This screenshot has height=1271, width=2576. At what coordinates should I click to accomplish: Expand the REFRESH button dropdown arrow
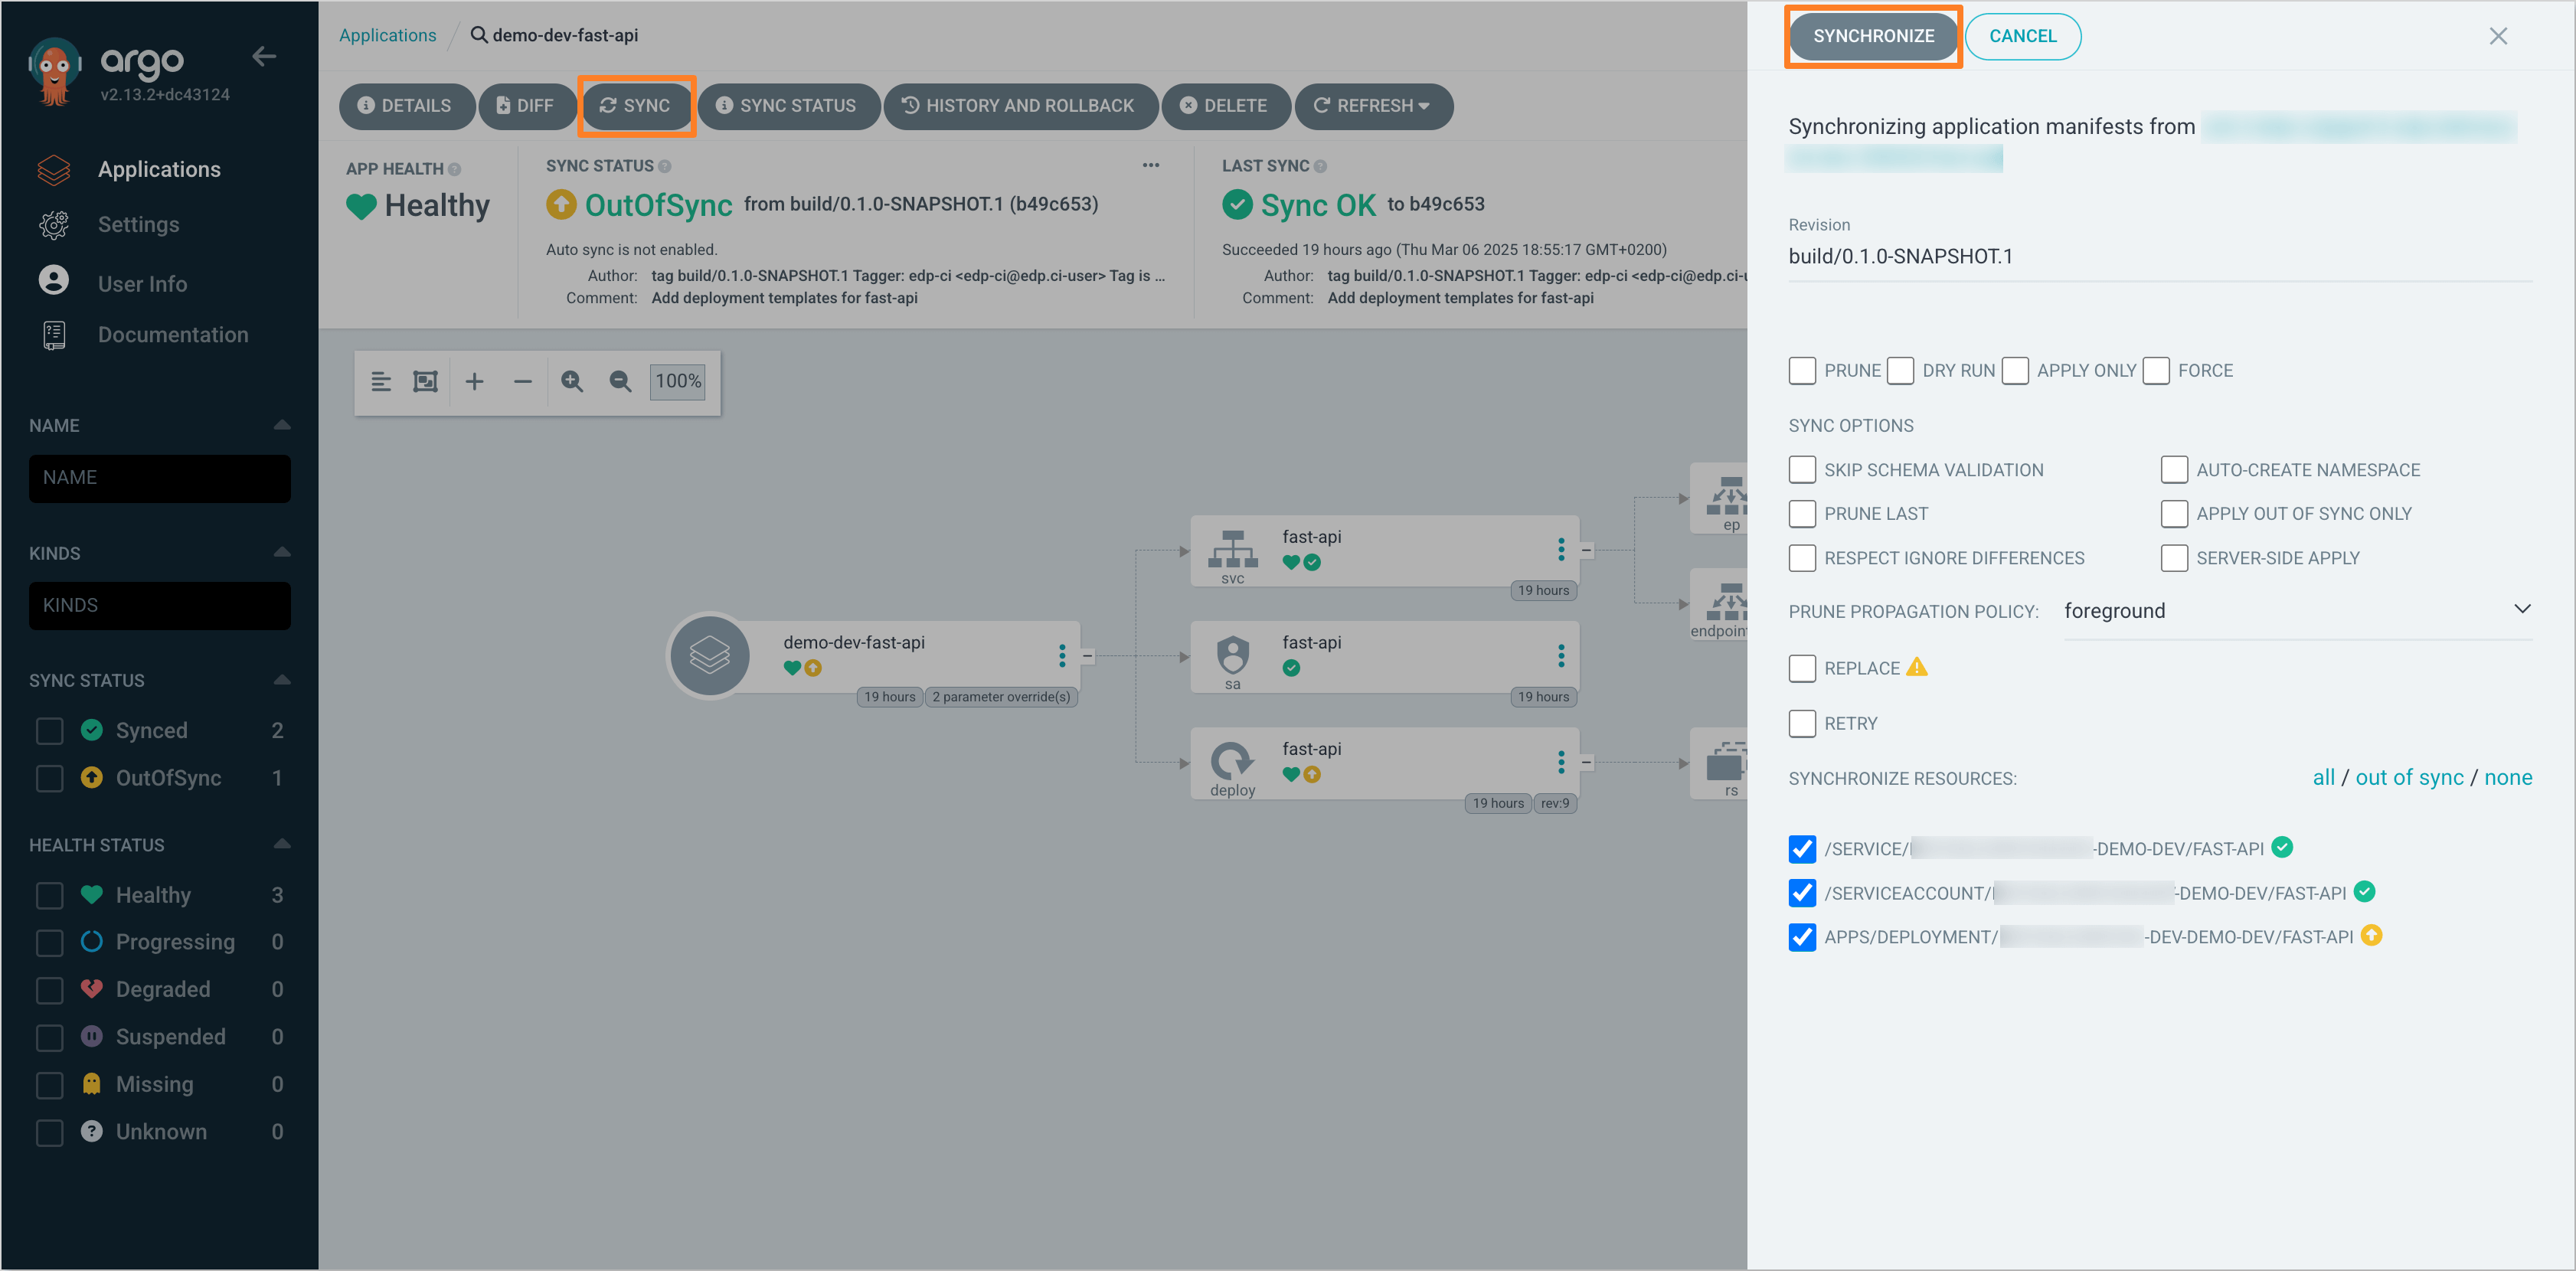coord(1427,105)
